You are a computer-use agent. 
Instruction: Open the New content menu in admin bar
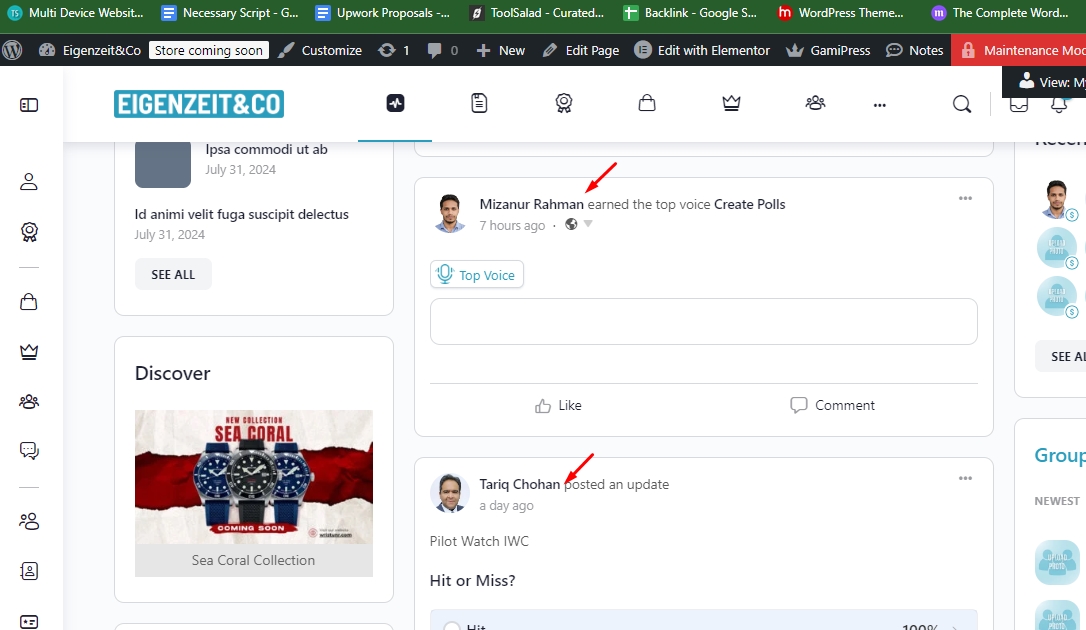click(x=501, y=51)
